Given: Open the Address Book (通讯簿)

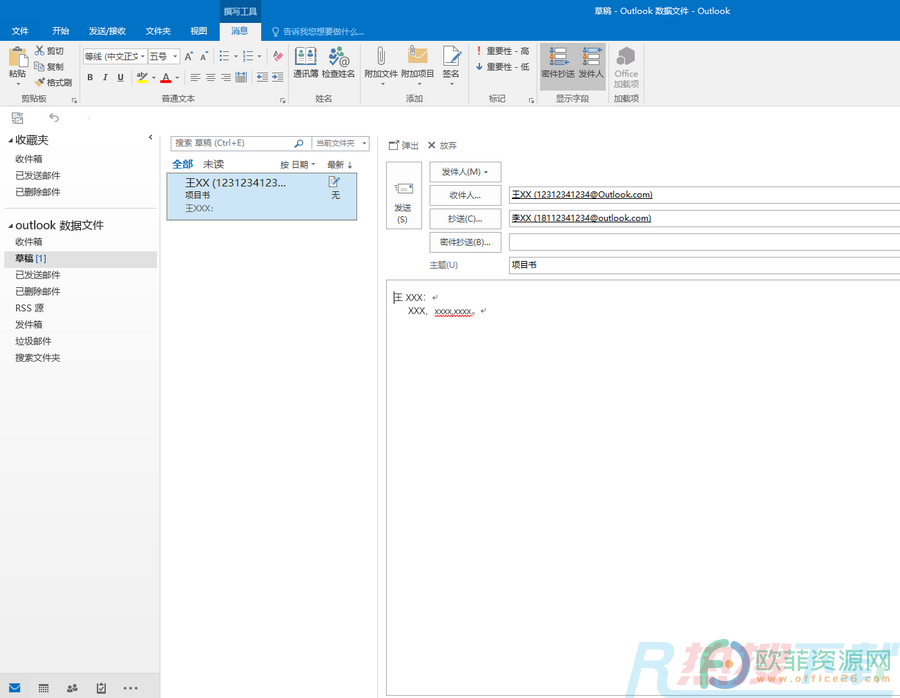Looking at the screenshot, I should click(305, 63).
